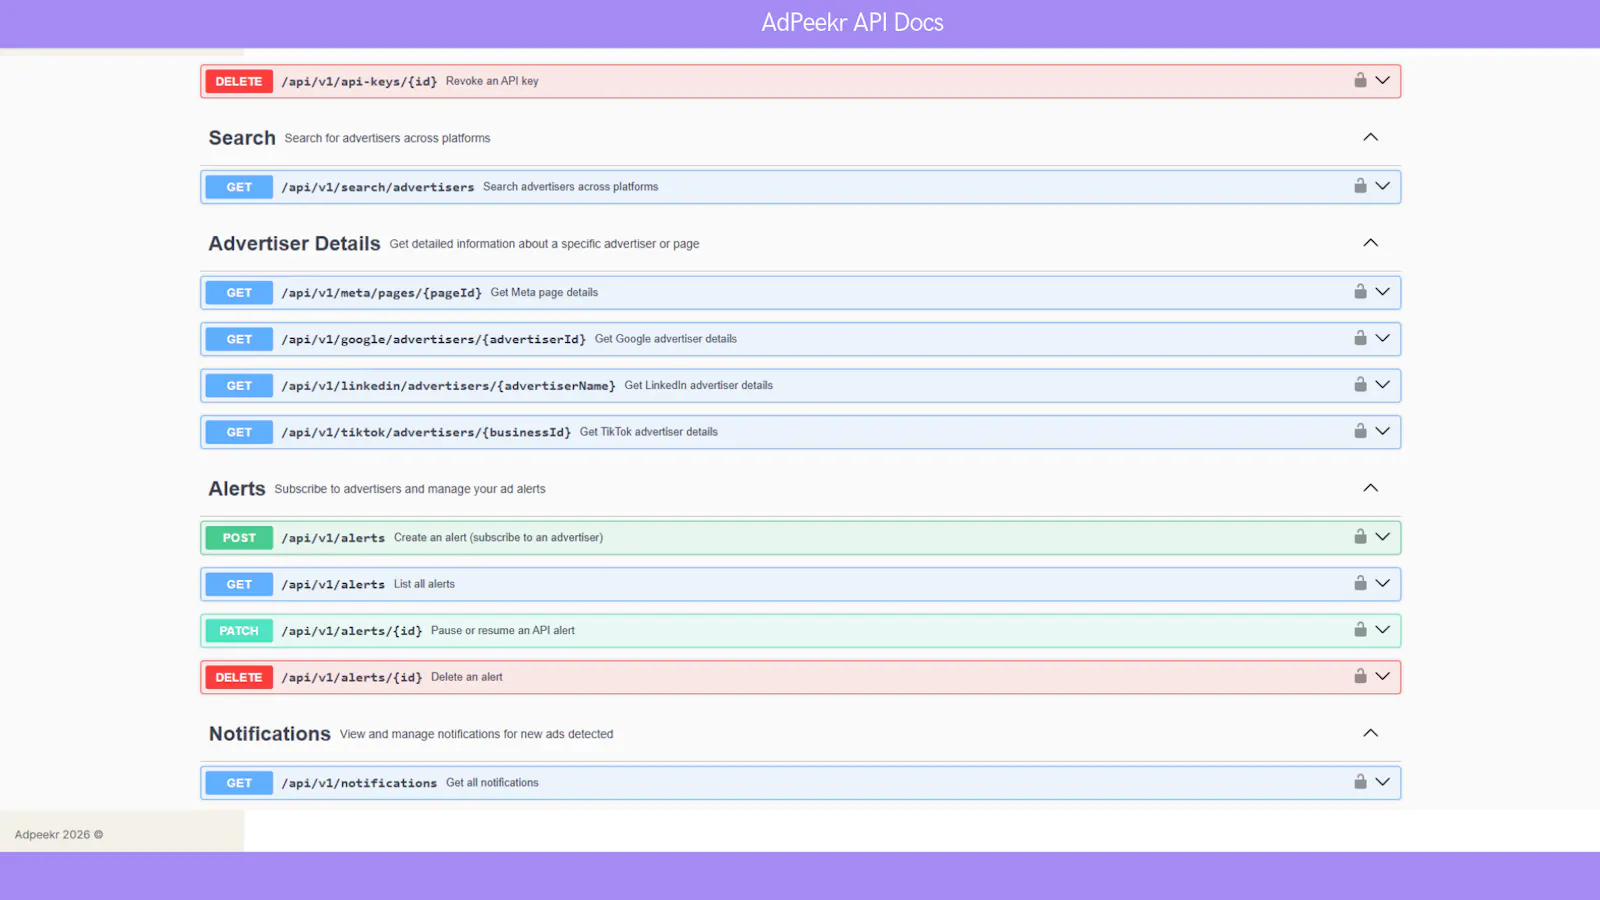
Task: Click 'Get LinkedIn advertiser details' description
Action: point(699,385)
